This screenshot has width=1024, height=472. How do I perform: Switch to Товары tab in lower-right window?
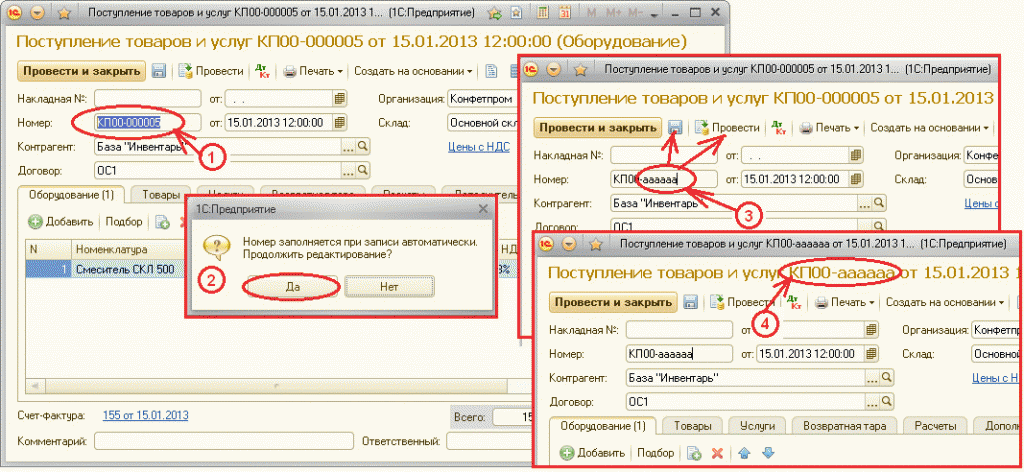(693, 426)
